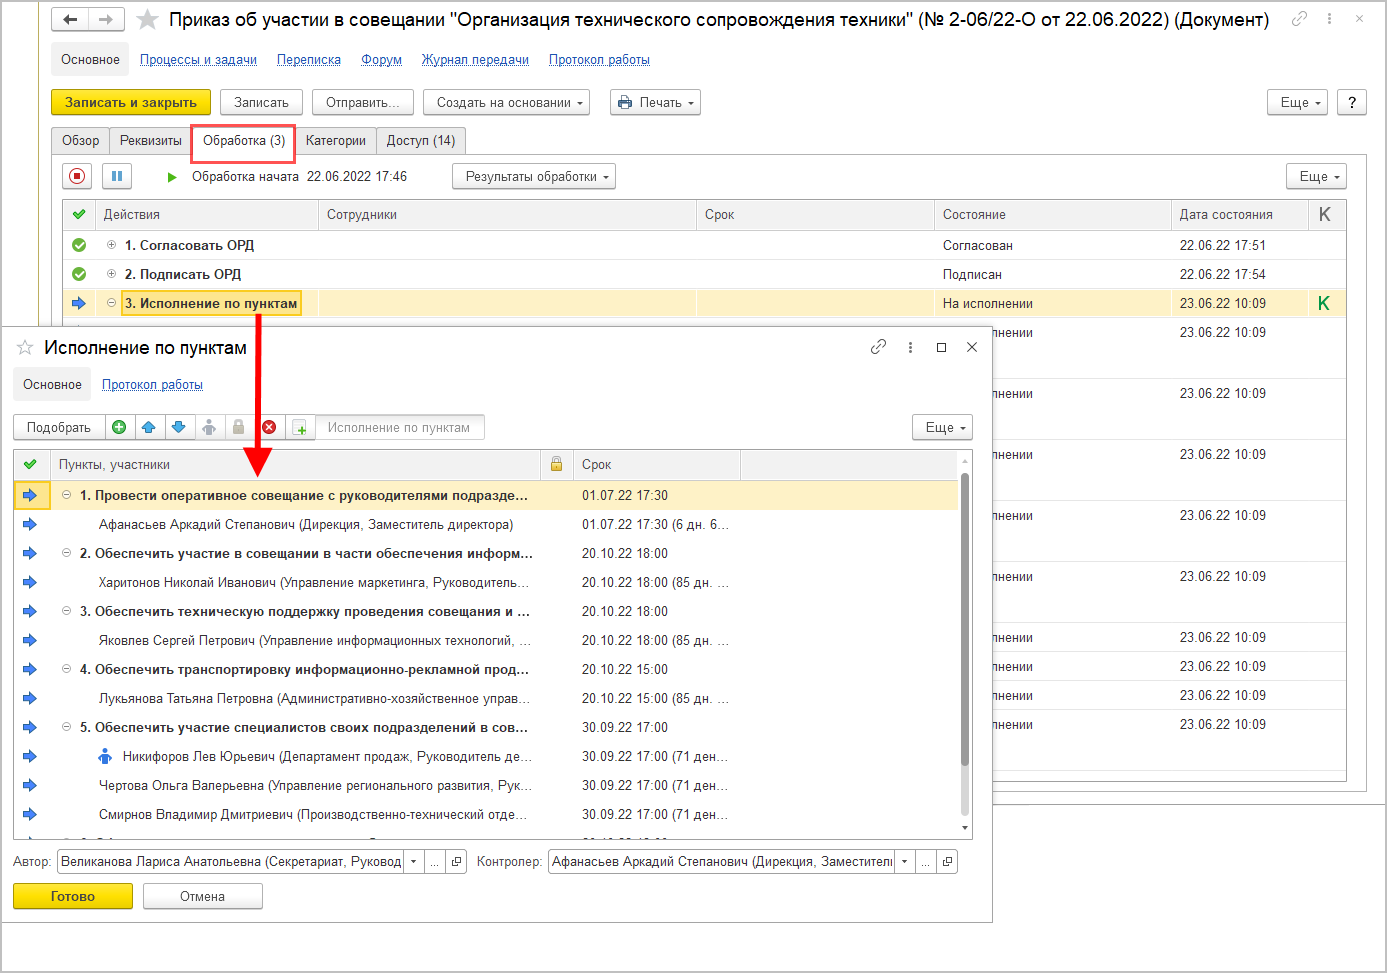Screen dimensions: 1387x973
Task: Expand the "2. Подписать ОРД" row
Action: click(111, 274)
